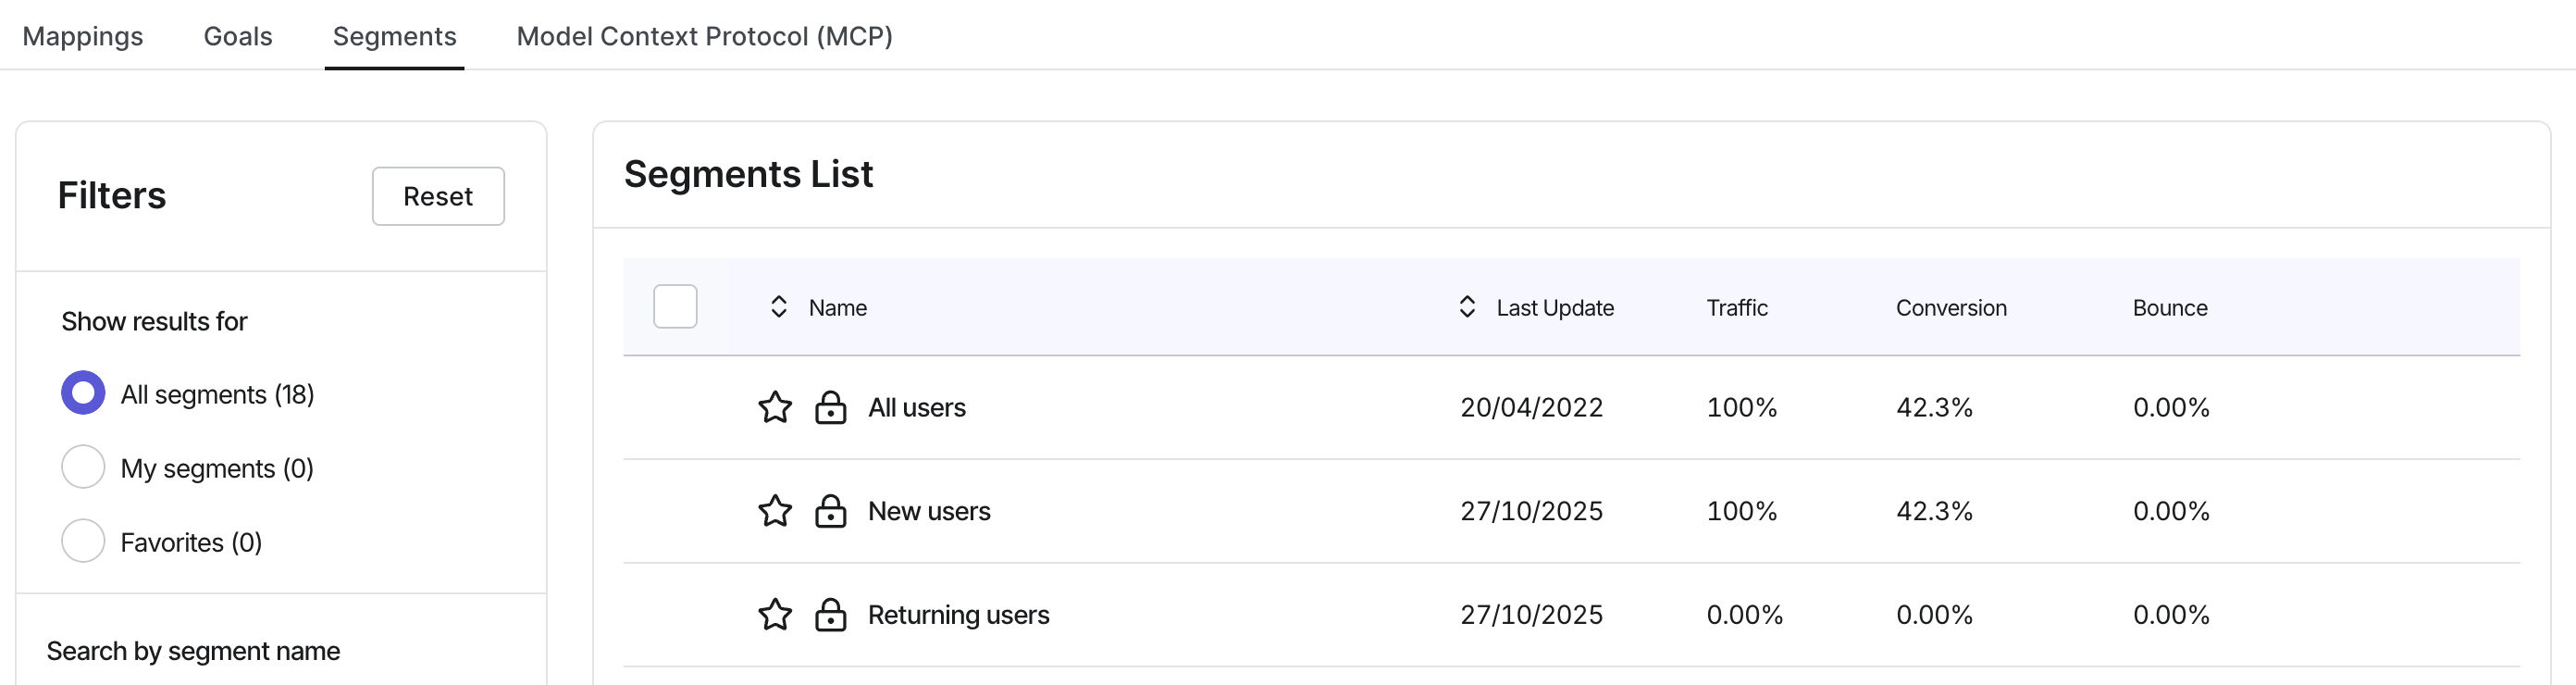Sort segments by Name arrows

coord(779,307)
